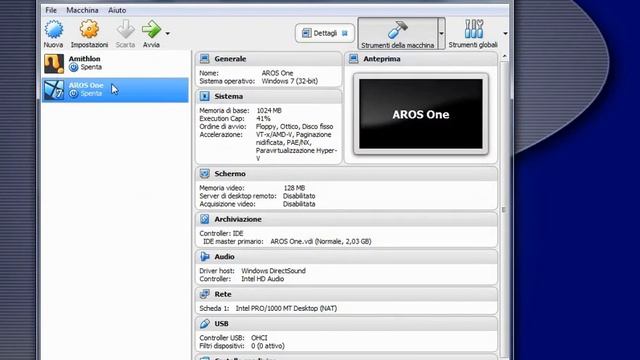
Task: Click Windows DirectSound driver value
Action: (x=273, y=271)
